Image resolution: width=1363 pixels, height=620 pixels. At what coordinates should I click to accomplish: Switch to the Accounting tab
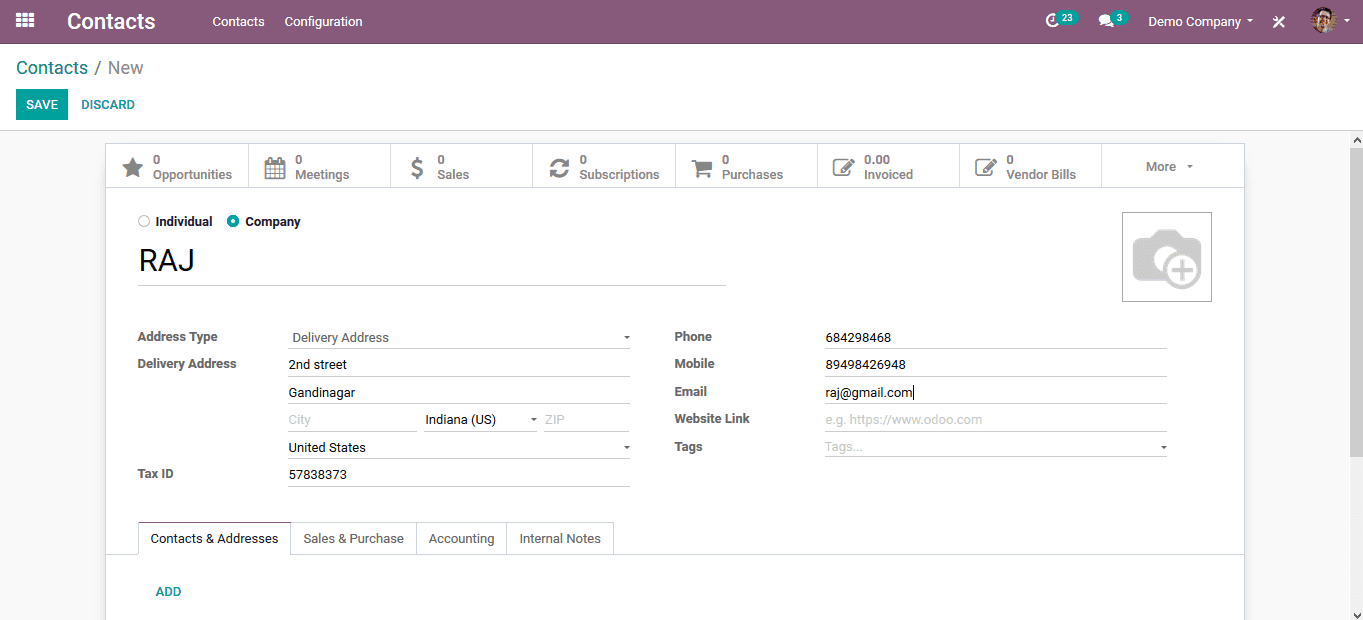coord(461,538)
